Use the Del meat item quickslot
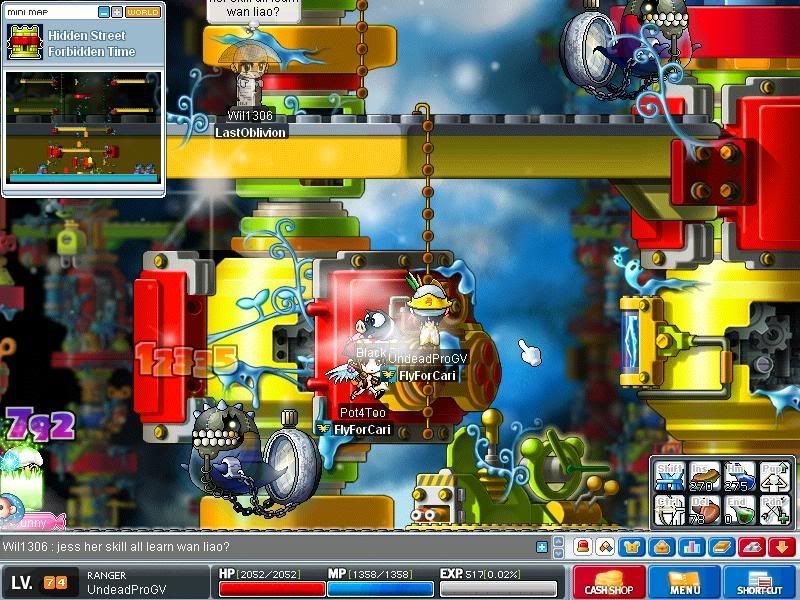Image resolution: width=800 pixels, height=600 pixels. (x=705, y=511)
